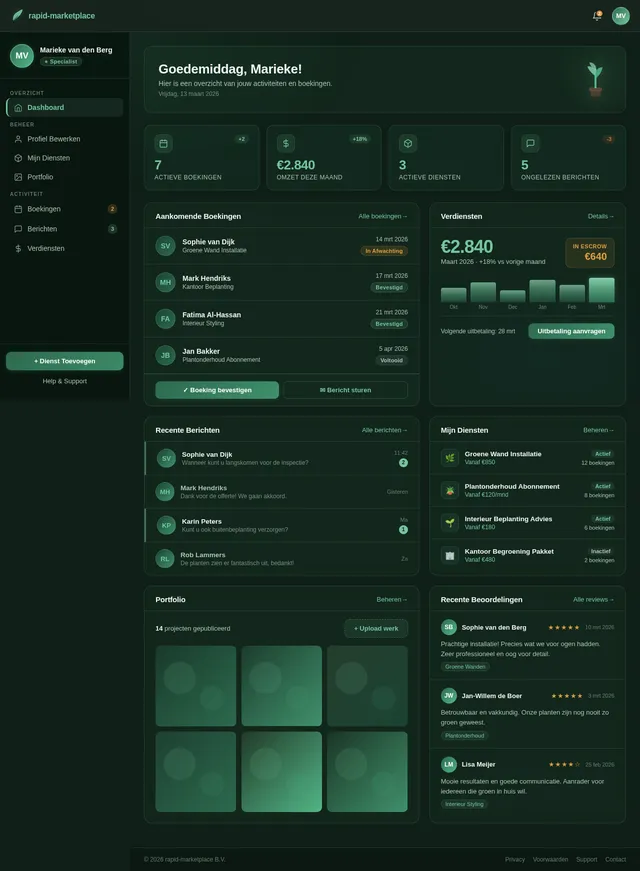Click Boeking bevestigen button
This screenshot has width=640, height=871.
click(217, 390)
